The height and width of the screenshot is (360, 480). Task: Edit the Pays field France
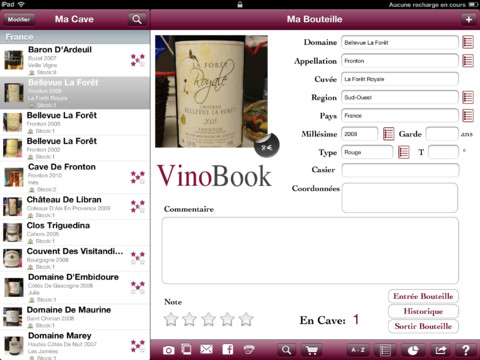[x=400, y=116]
